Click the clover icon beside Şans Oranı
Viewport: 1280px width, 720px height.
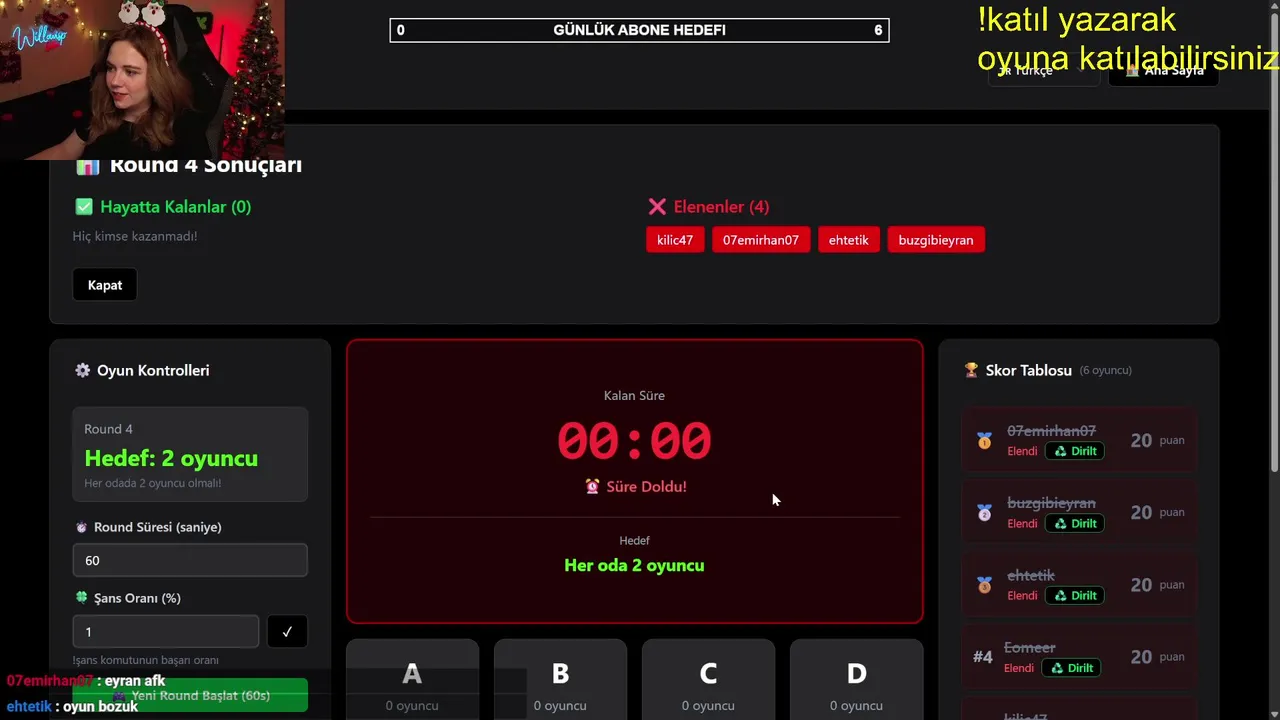tap(82, 598)
